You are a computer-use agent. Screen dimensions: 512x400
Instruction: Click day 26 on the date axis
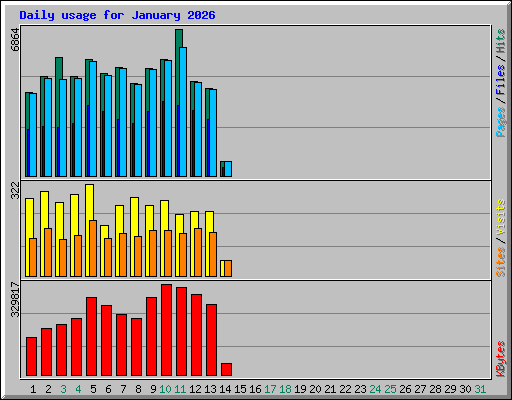pos(405,389)
